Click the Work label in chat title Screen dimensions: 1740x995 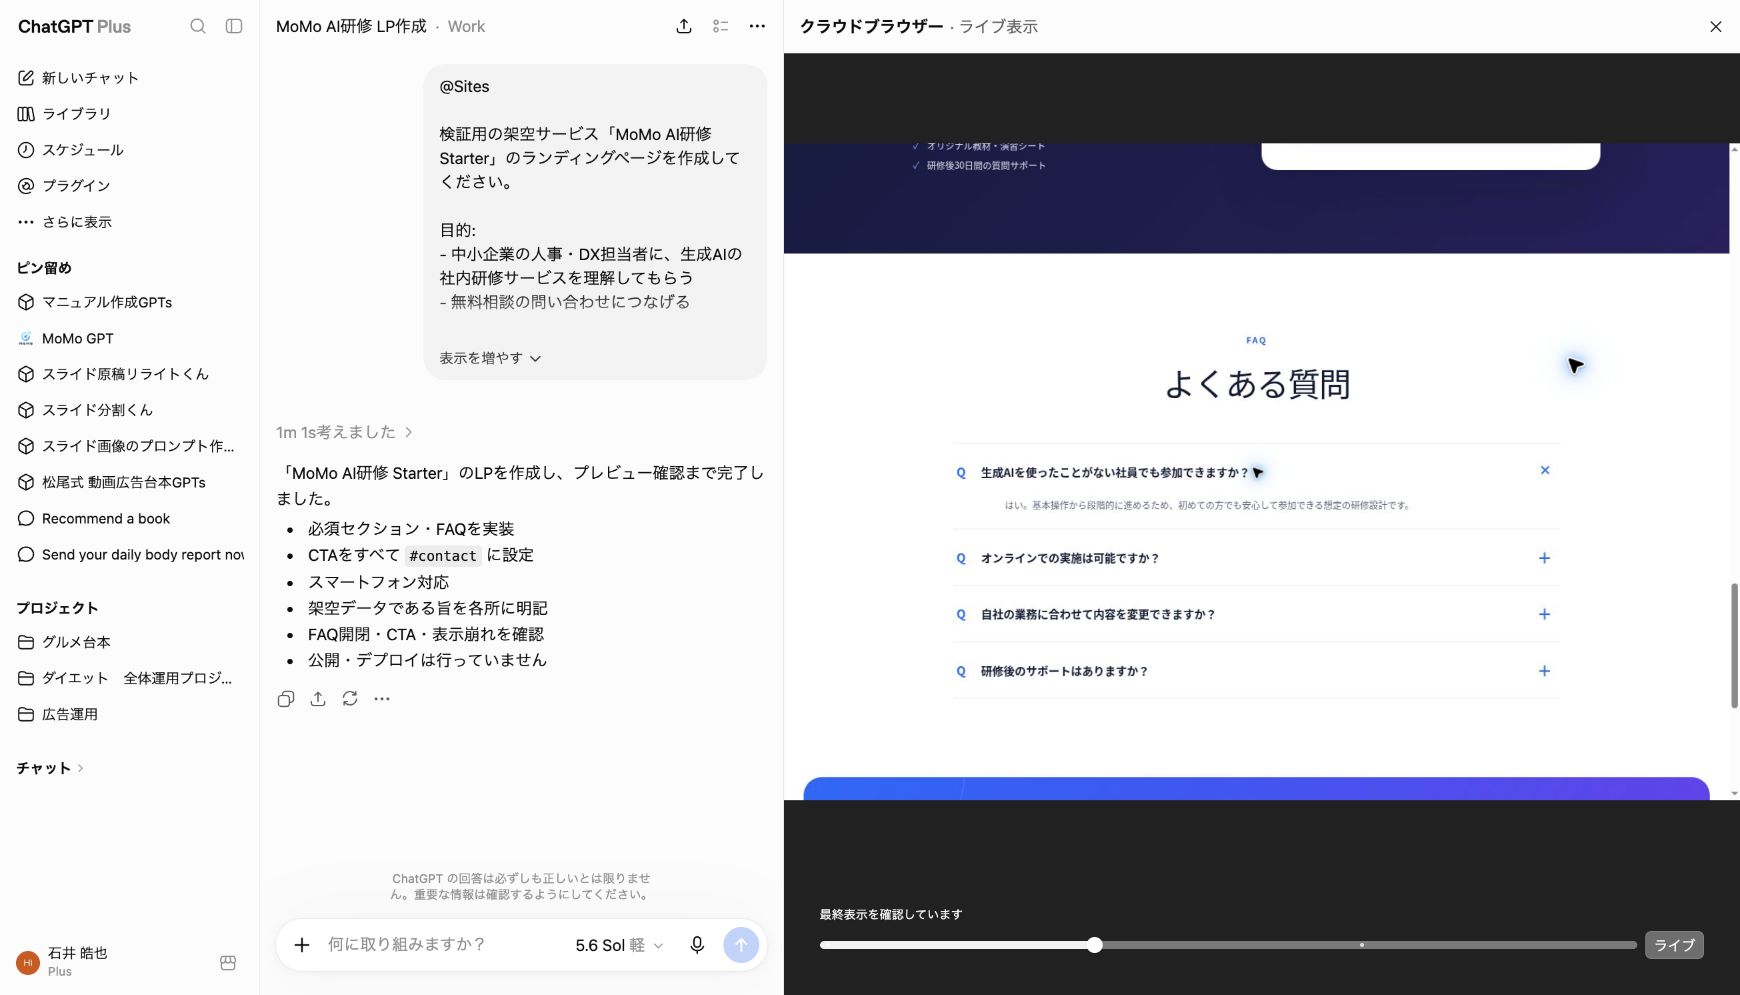point(466,27)
